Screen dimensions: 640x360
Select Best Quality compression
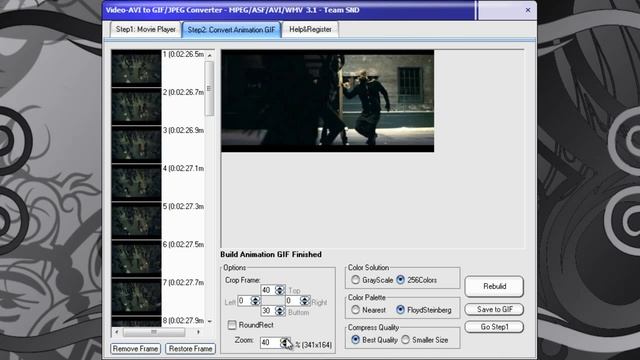(374, 340)
